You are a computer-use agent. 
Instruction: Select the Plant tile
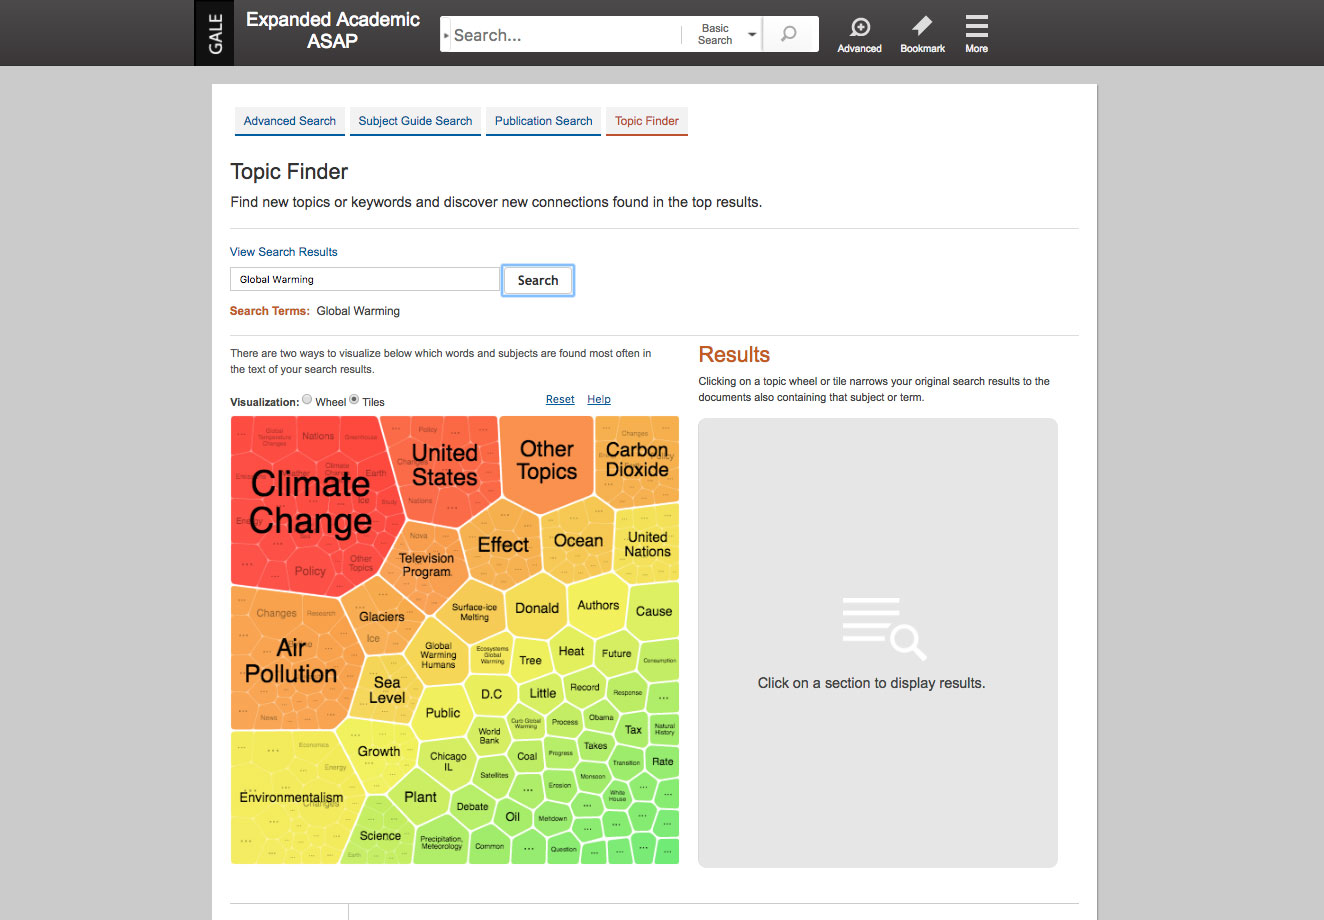pyautogui.click(x=420, y=797)
